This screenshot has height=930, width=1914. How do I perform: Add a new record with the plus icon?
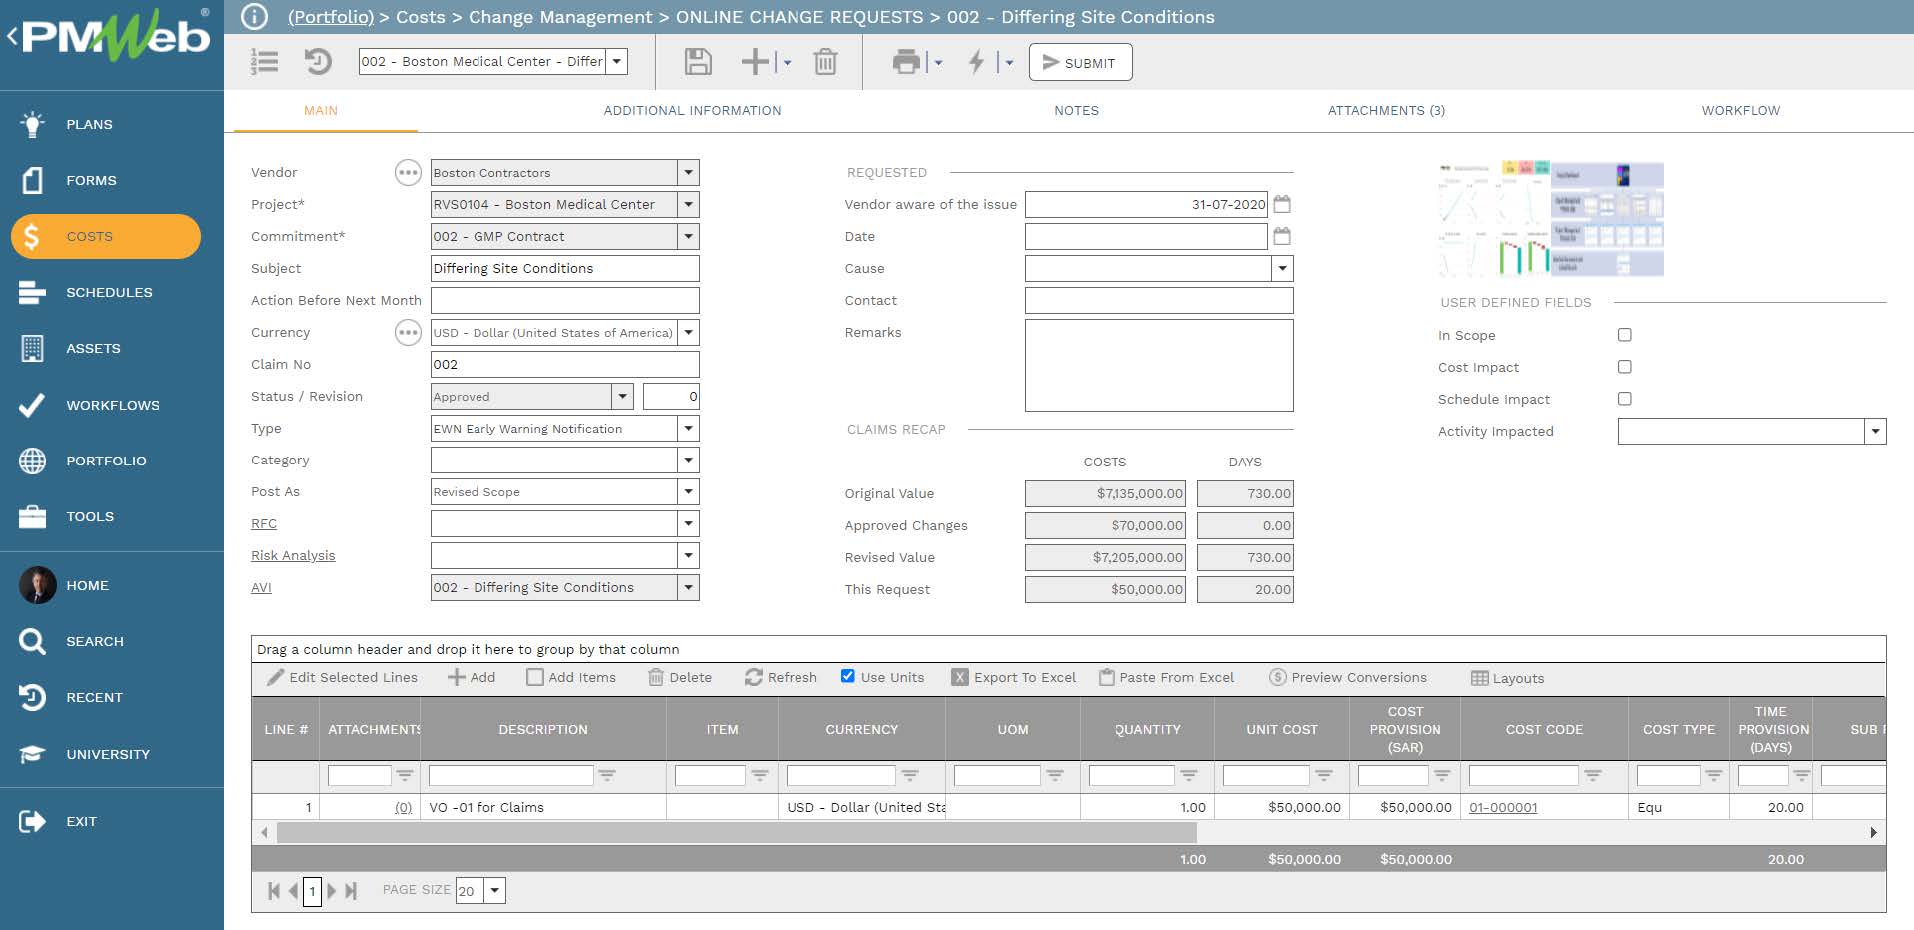[x=755, y=62]
